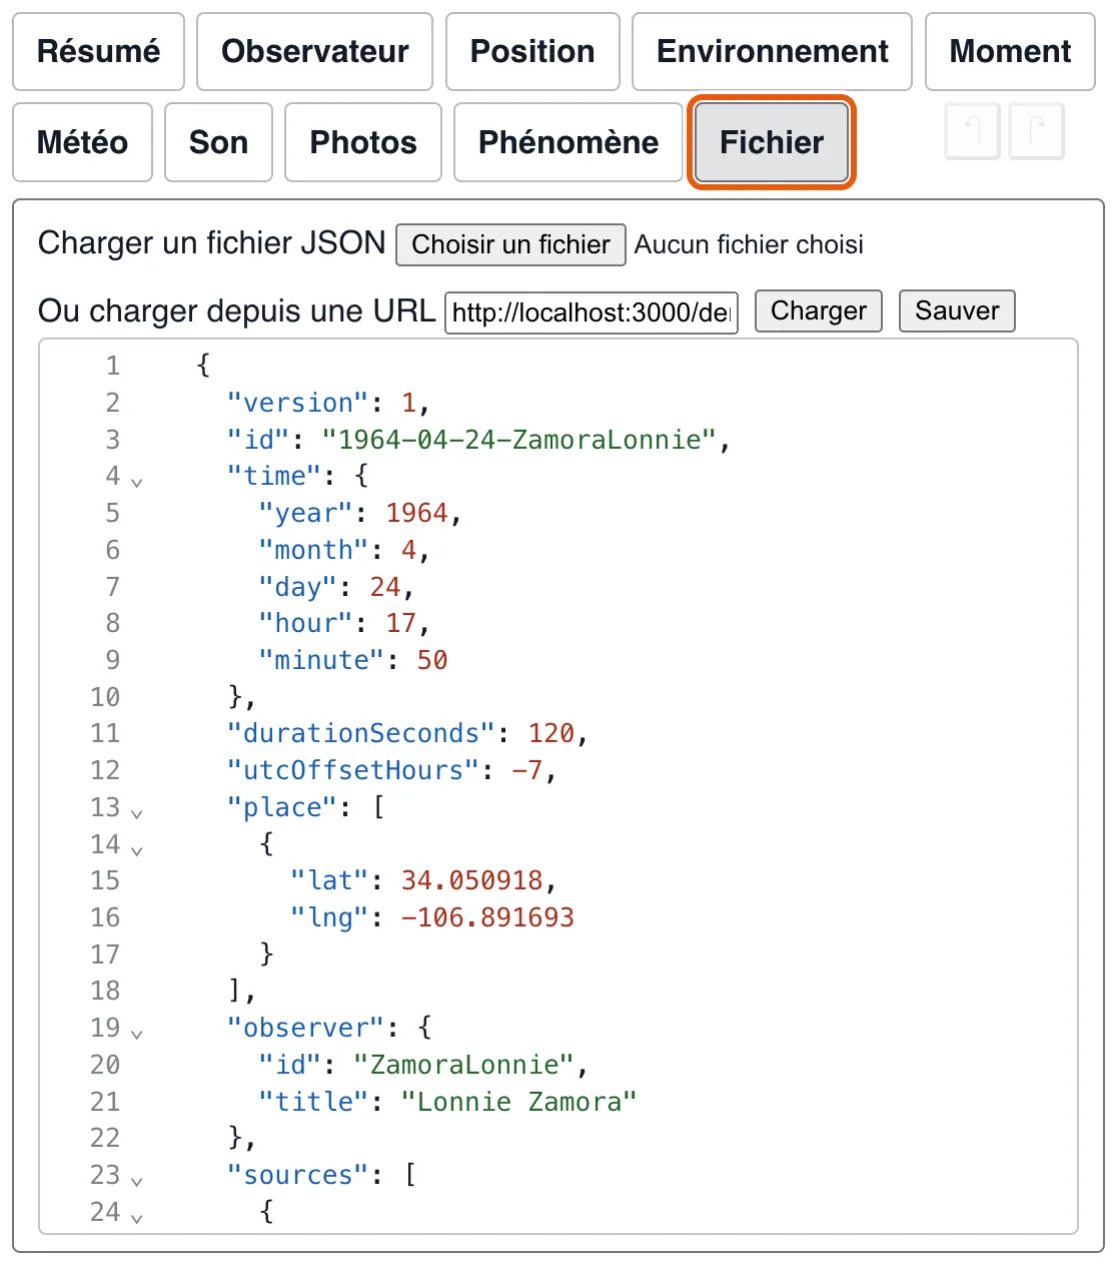Click the latitude value 34.050918
Image resolution: width=1117 pixels, height=1264 pixels.
(x=472, y=880)
